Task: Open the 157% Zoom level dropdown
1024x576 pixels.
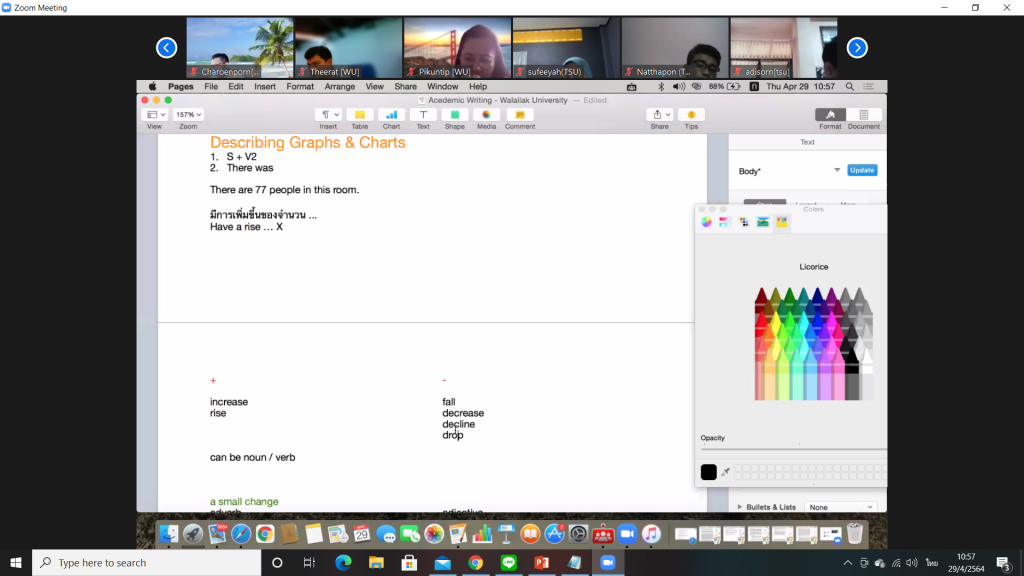Action: click(x=188, y=115)
